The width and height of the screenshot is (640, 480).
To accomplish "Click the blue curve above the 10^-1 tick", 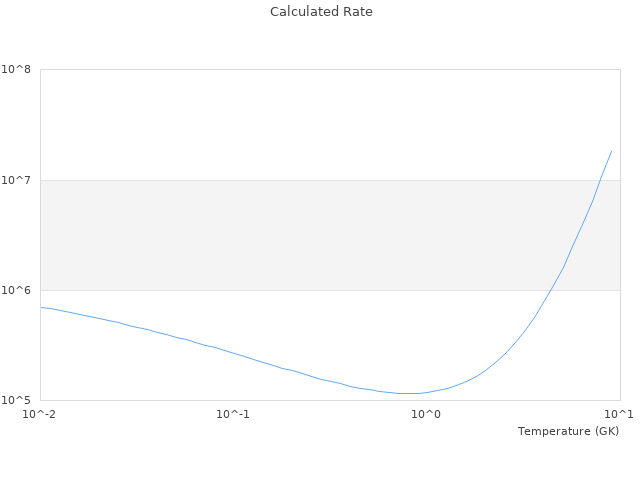I will coord(233,352).
